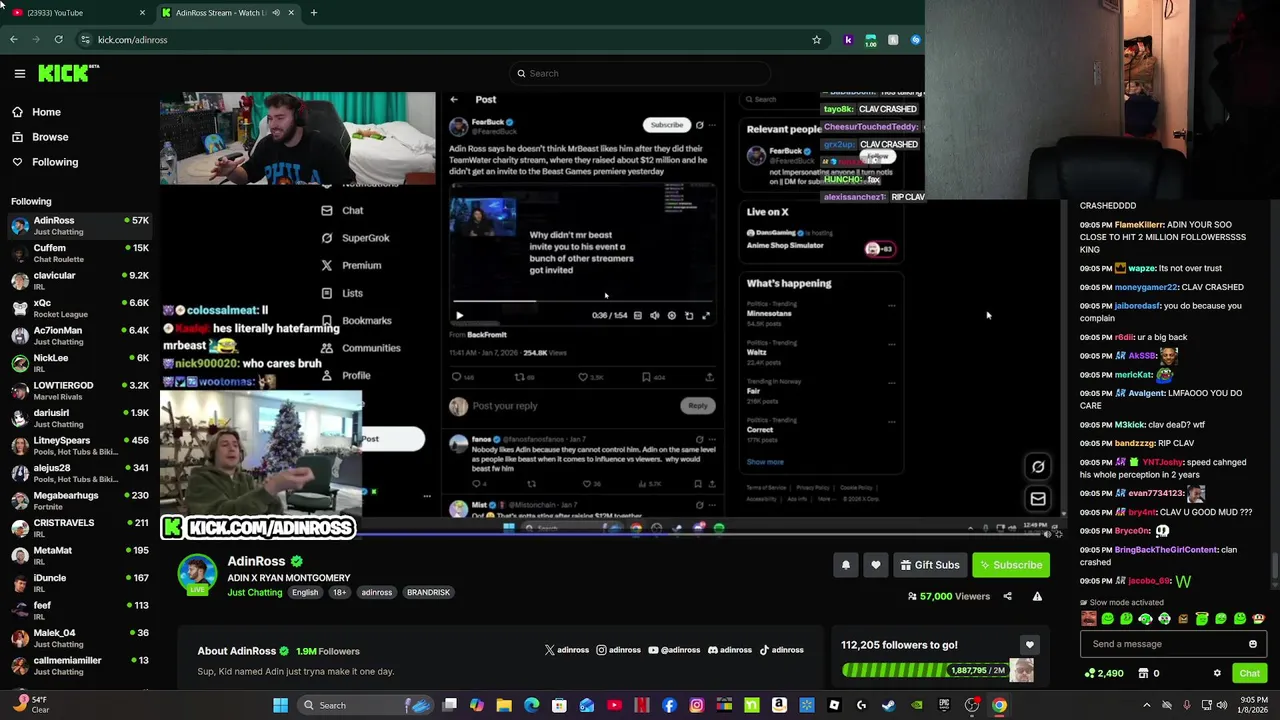Open LOWTIERGOD channel in Following list
1280x720 pixels.
pos(80,390)
